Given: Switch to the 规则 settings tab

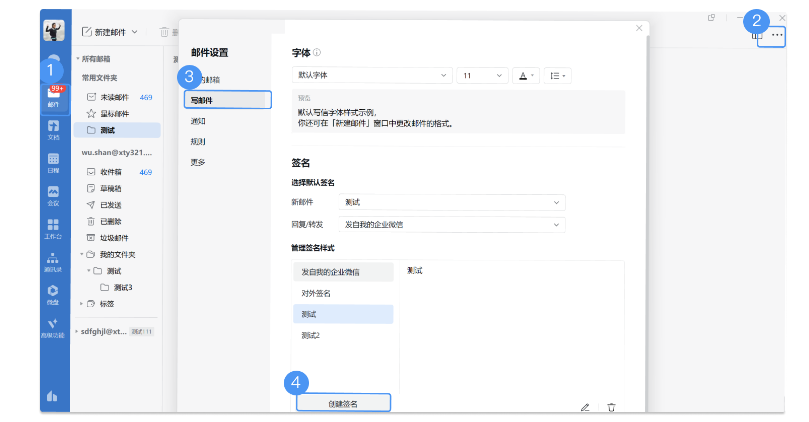Looking at the screenshot, I should 198,141.
